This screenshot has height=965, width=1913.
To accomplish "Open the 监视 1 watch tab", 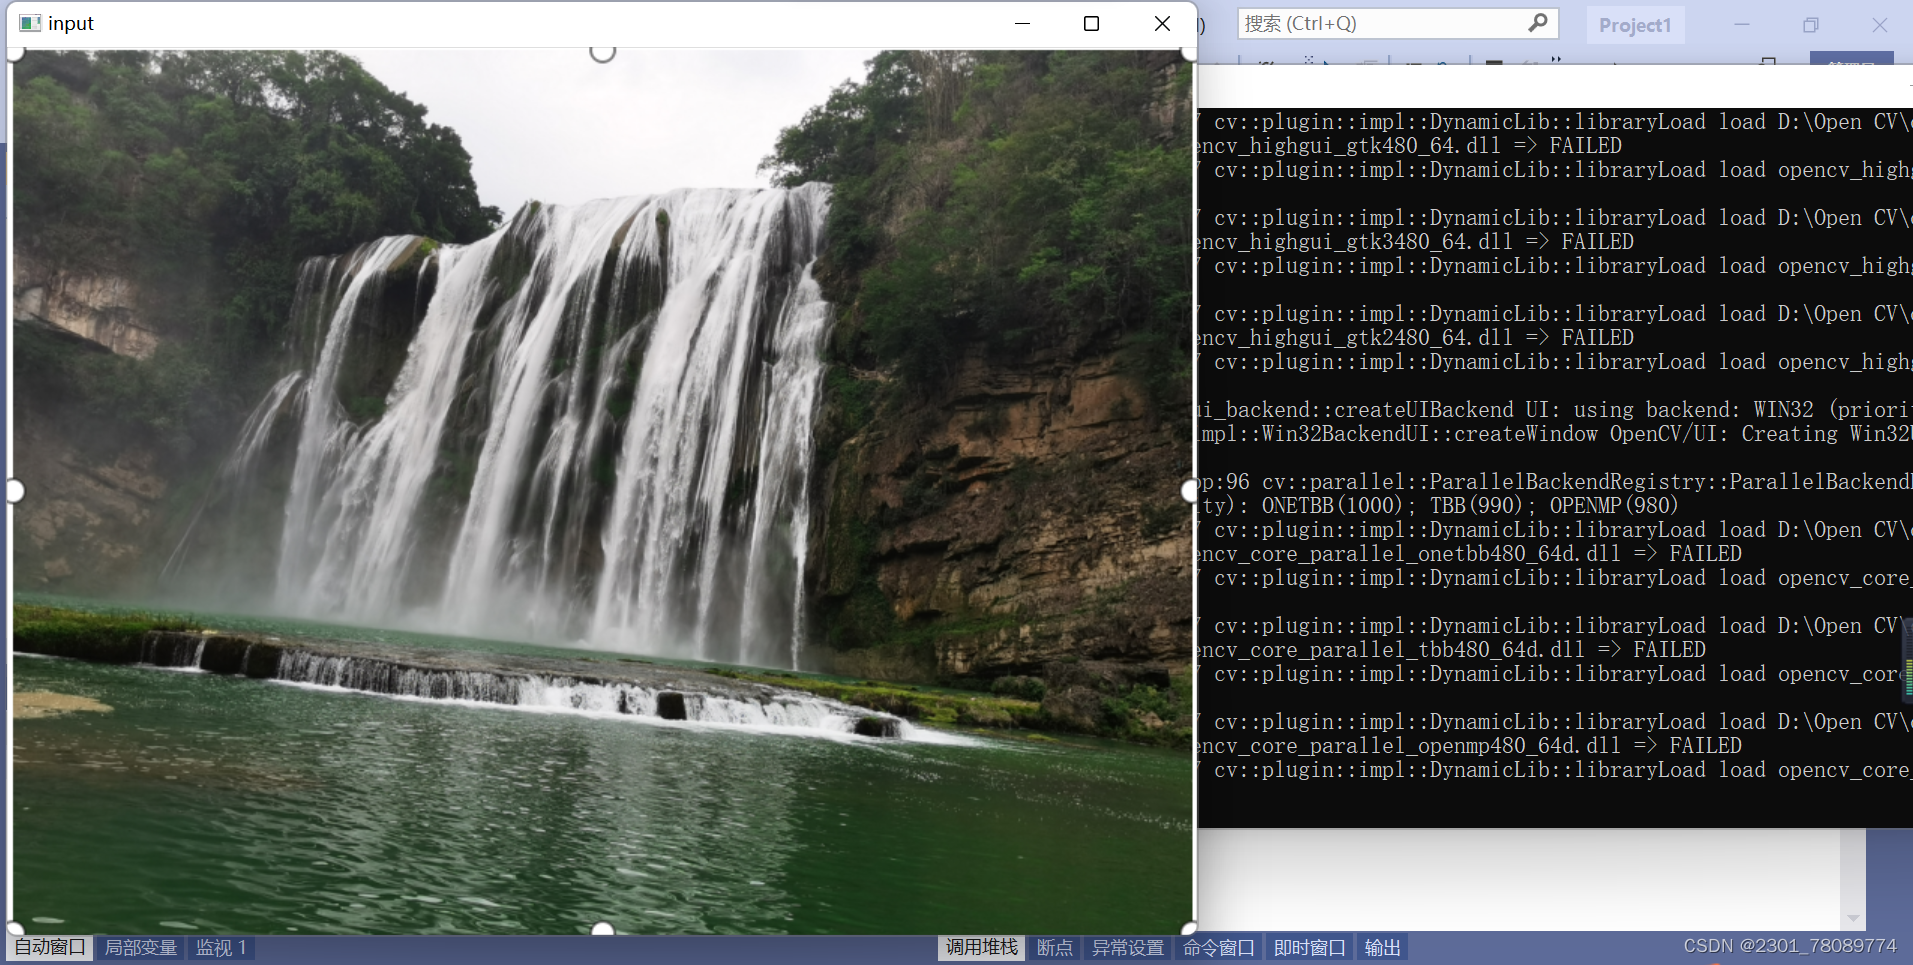I will (219, 947).
